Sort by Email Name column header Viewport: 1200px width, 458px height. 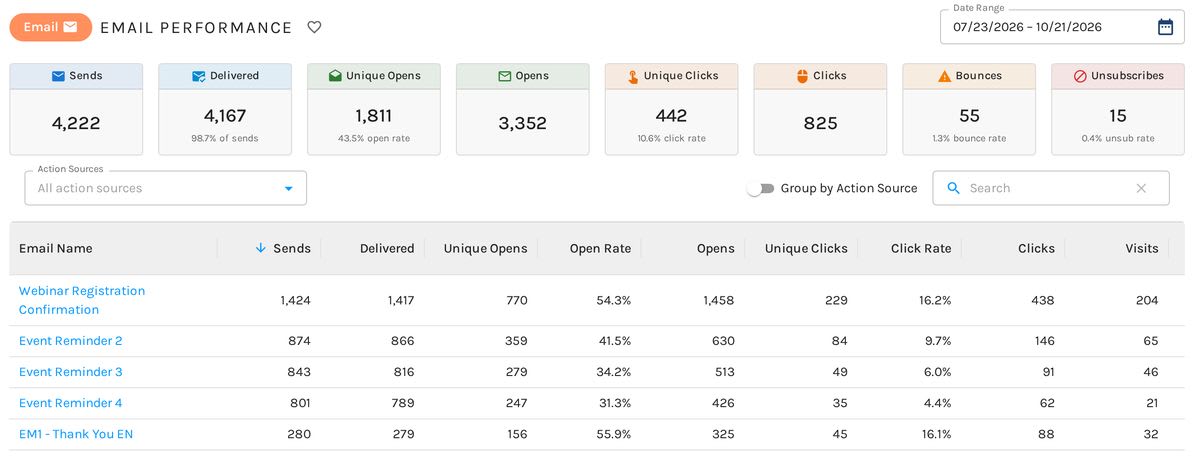click(56, 248)
